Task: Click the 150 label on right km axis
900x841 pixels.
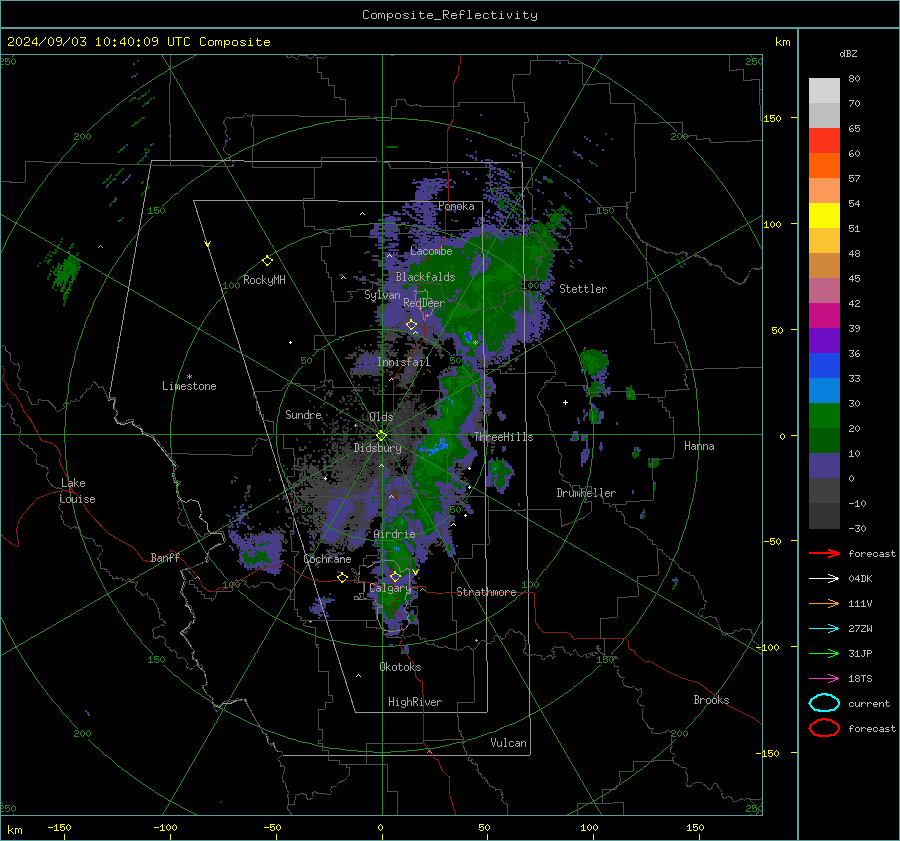Action: [x=772, y=118]
